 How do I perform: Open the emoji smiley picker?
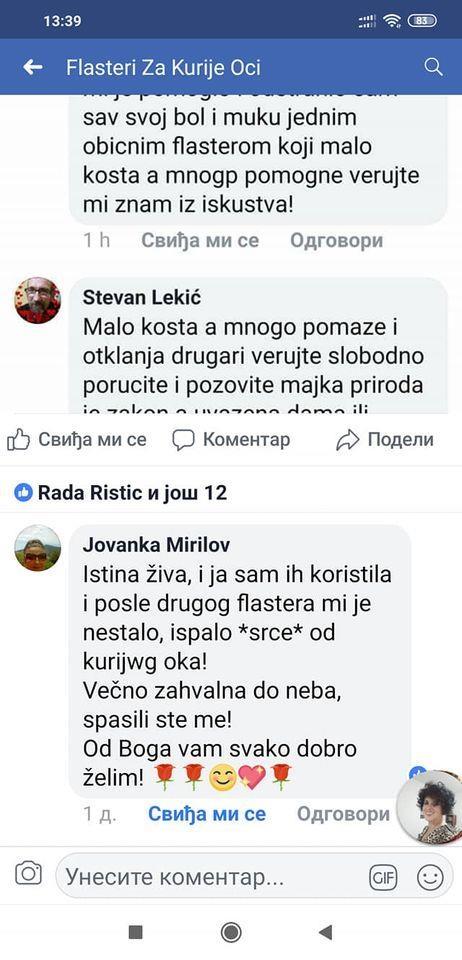click(x=430, y=879)
